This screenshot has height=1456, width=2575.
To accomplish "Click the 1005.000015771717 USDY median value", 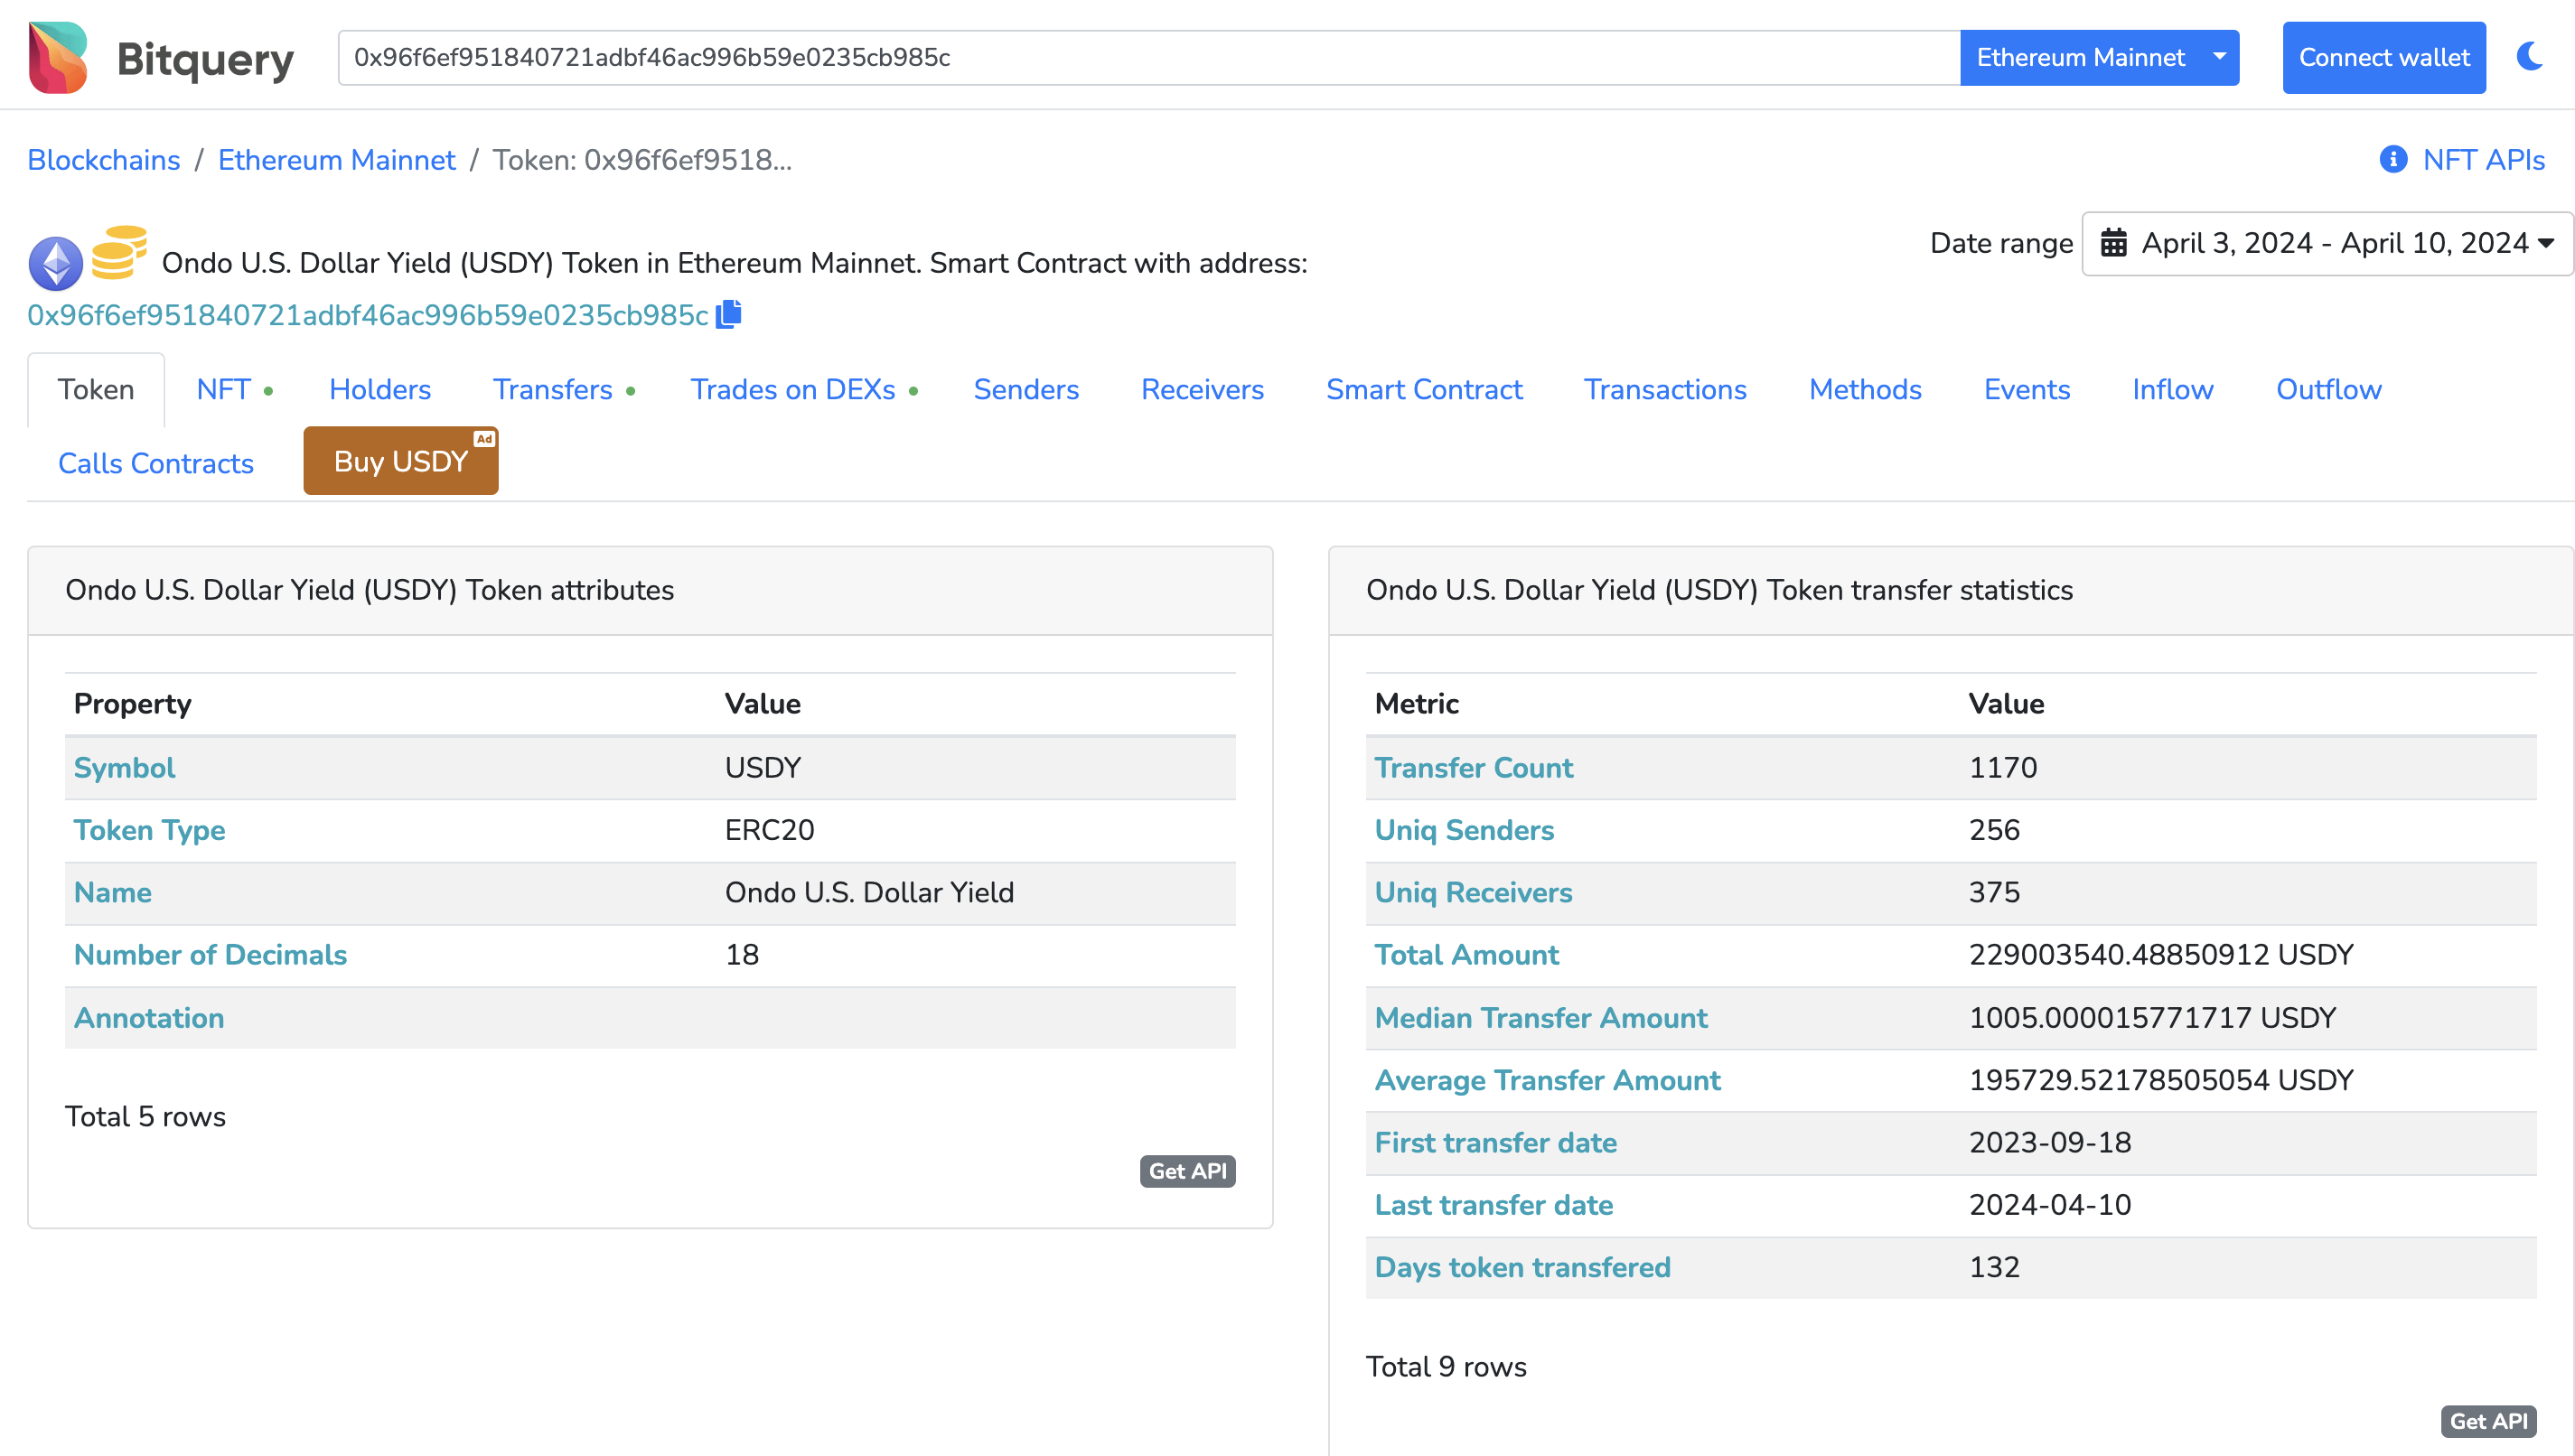I will point(2152,1018).
